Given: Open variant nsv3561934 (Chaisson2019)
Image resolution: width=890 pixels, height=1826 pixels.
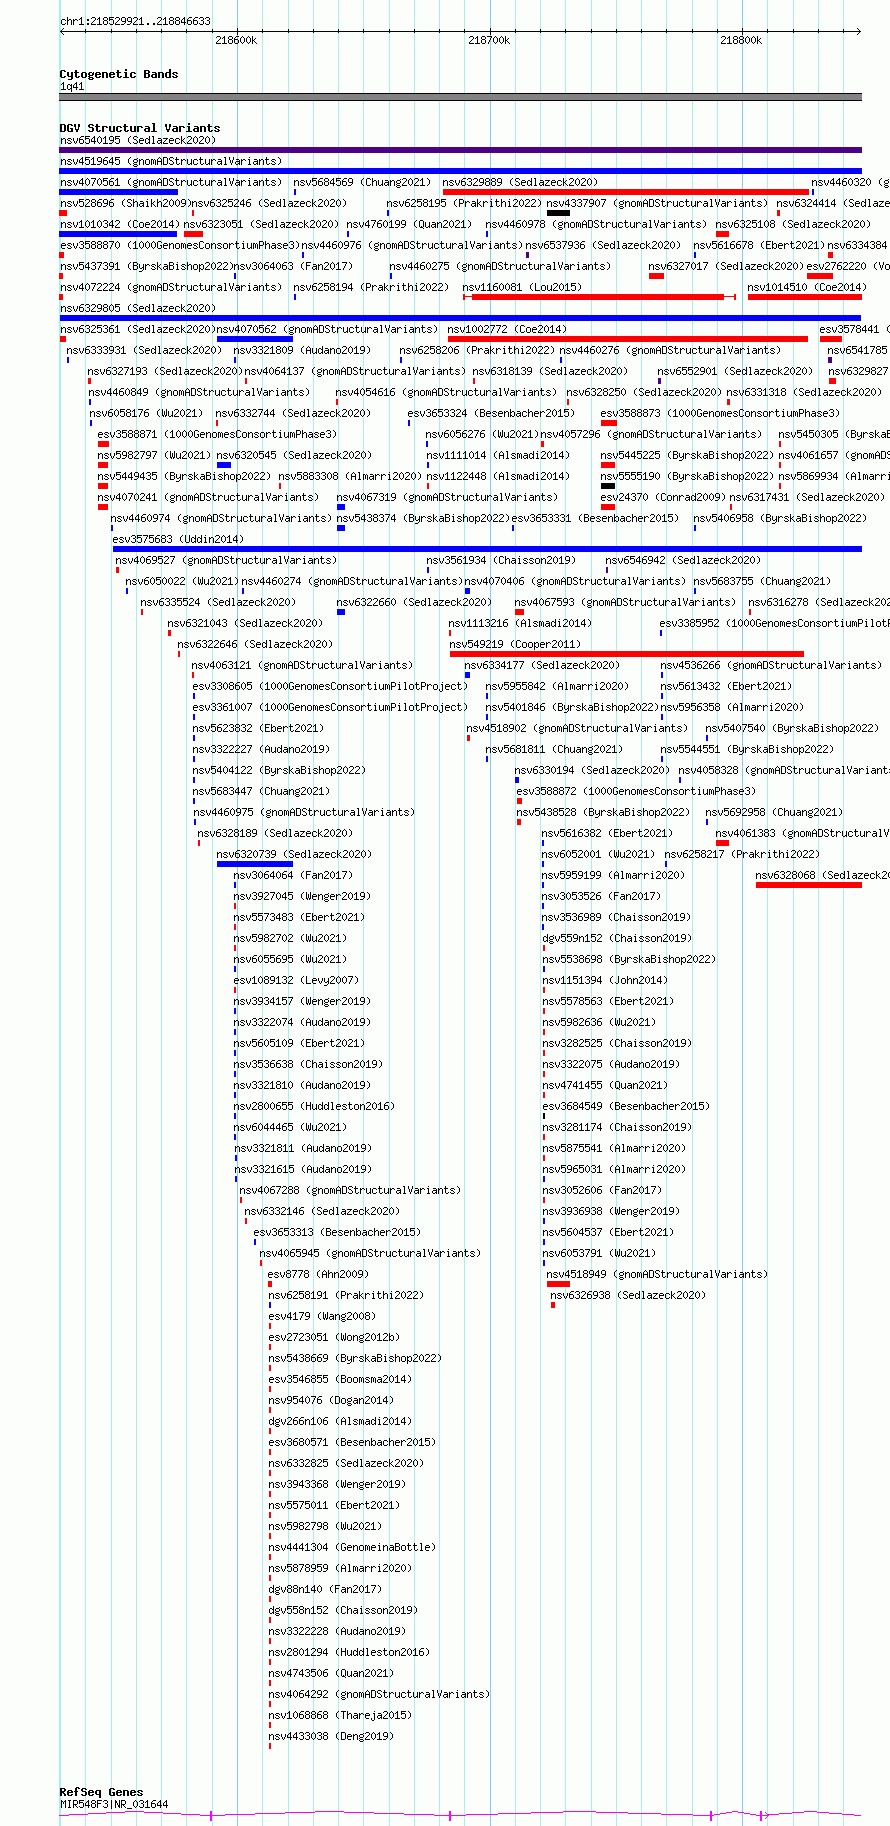Looking at the screenshot, I should (501, 560).
